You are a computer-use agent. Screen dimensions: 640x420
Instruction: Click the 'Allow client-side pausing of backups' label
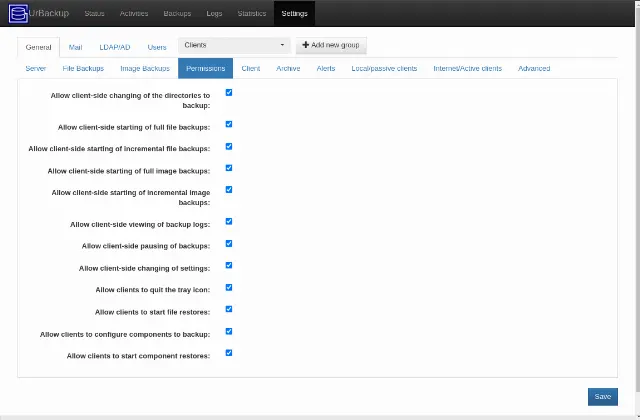tap(146, 246)
